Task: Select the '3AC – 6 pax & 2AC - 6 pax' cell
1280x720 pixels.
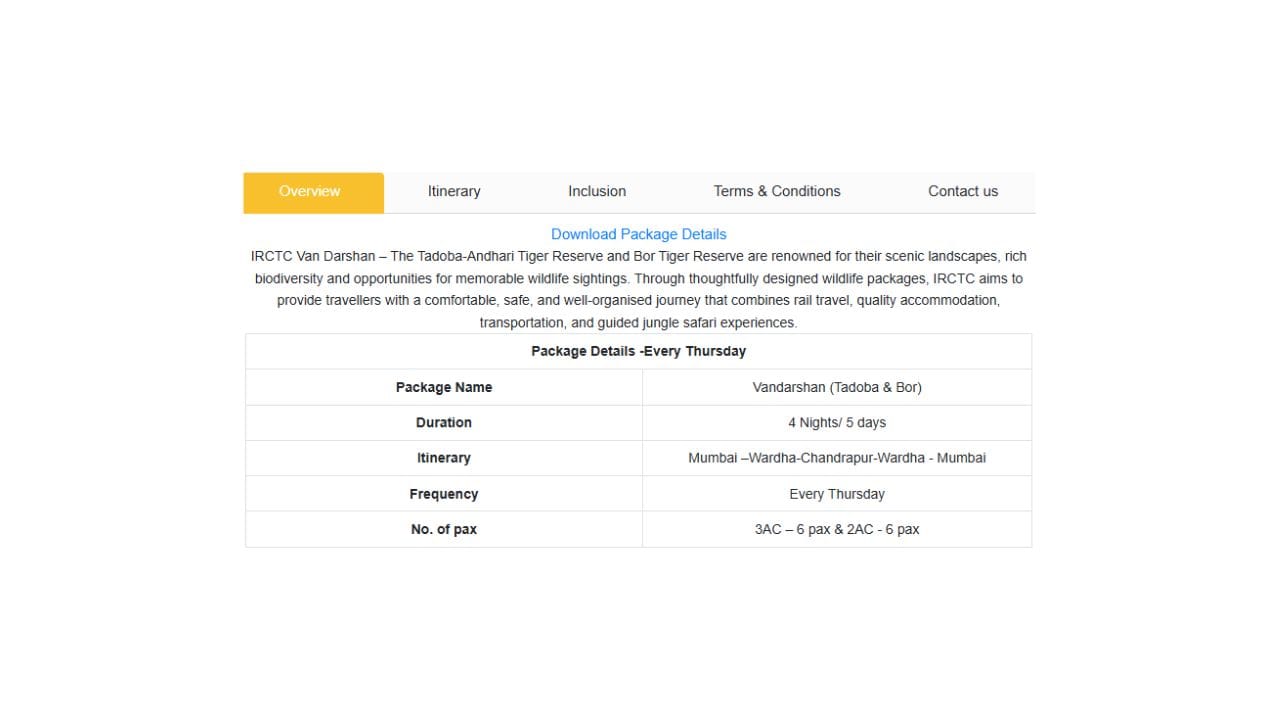Action: (837, 529)
